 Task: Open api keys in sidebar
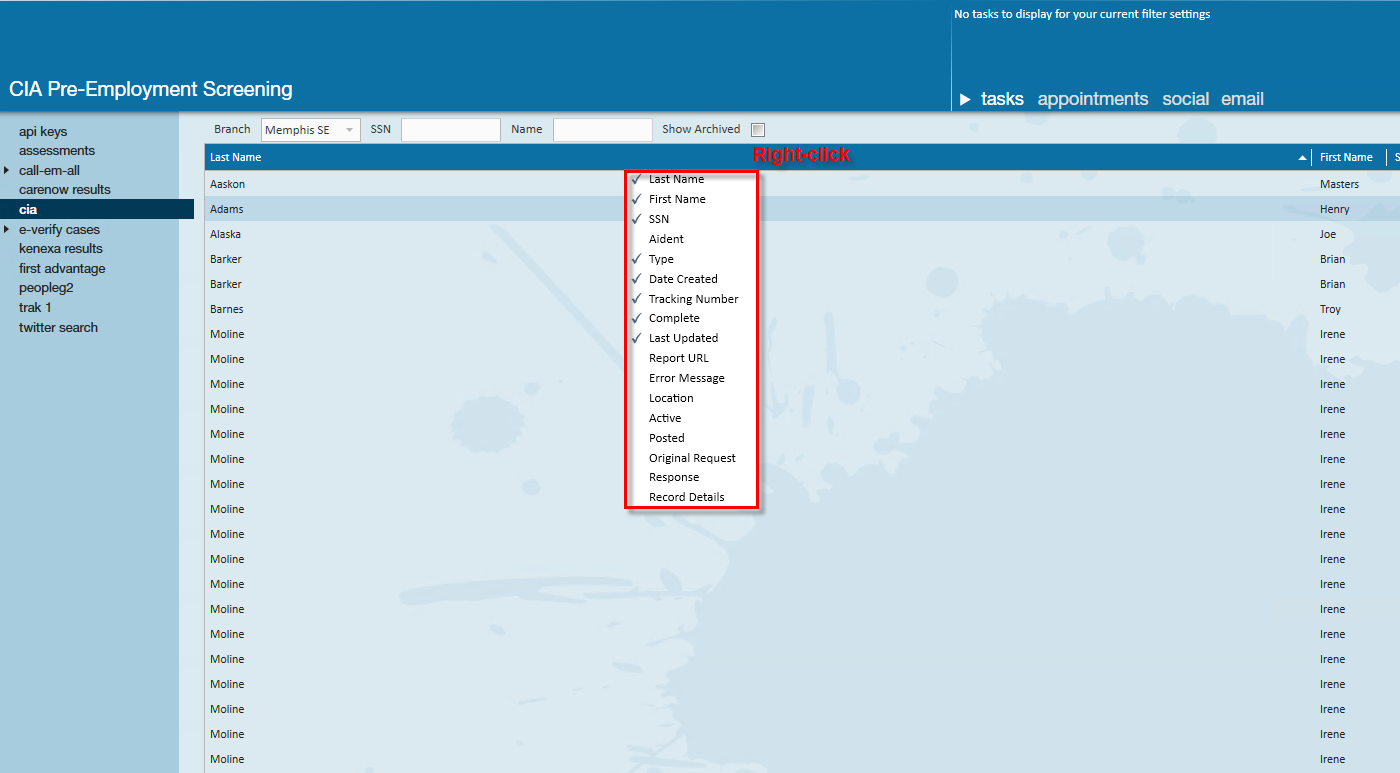43,131
